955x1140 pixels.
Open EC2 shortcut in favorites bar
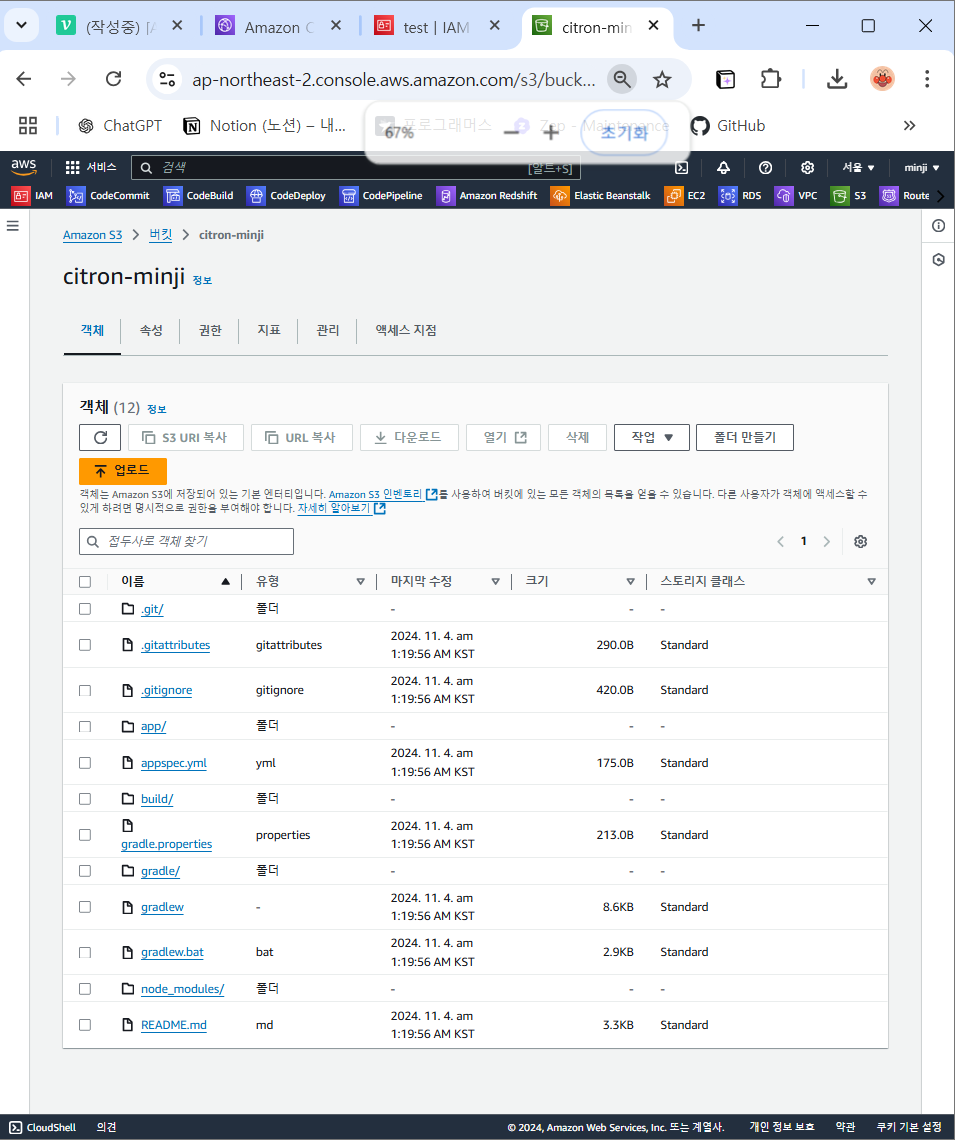(x=685, y=196)
